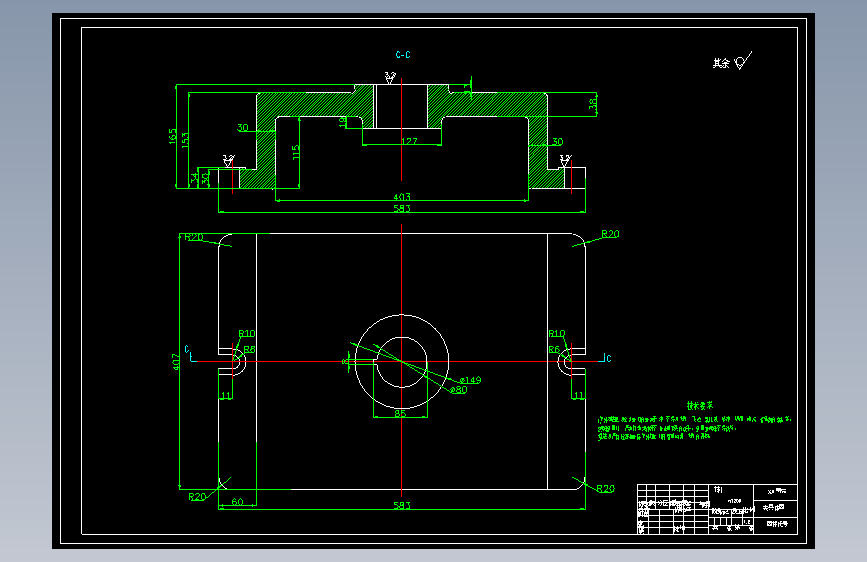
Task: Click the R20 label at top-right corner
Action: pos(610,234)
